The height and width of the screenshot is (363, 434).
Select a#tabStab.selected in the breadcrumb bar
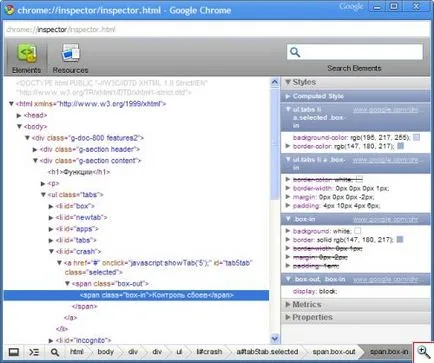[x=267, y=352]
